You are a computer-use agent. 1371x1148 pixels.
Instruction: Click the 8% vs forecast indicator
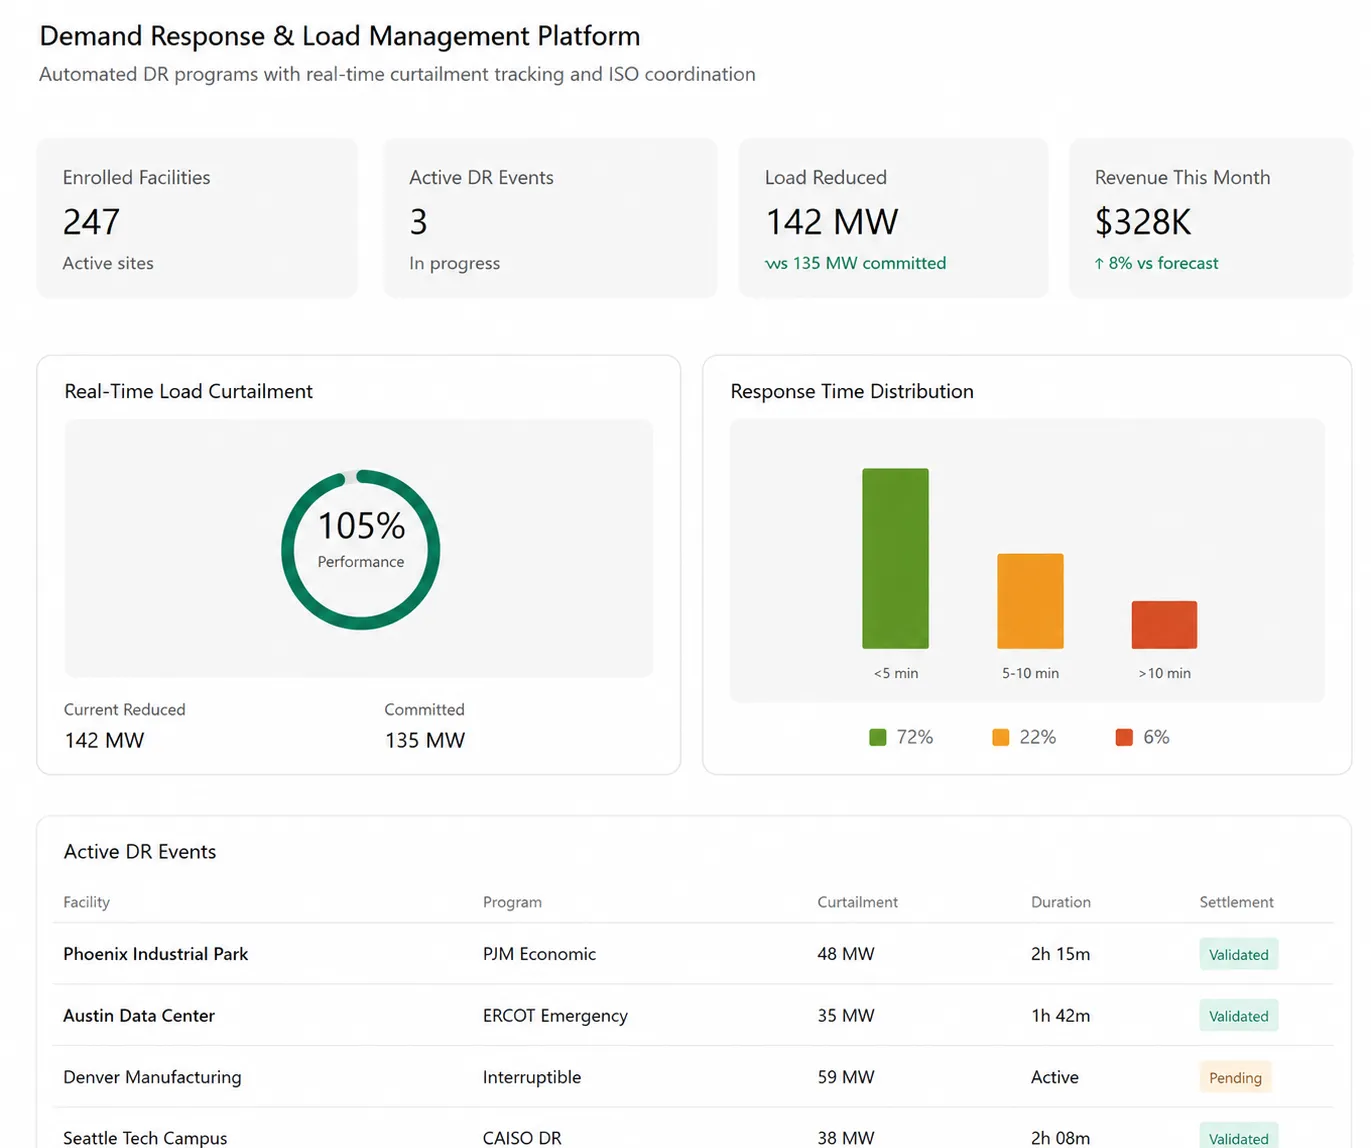pyautogui.click(x=1156, y=263)
